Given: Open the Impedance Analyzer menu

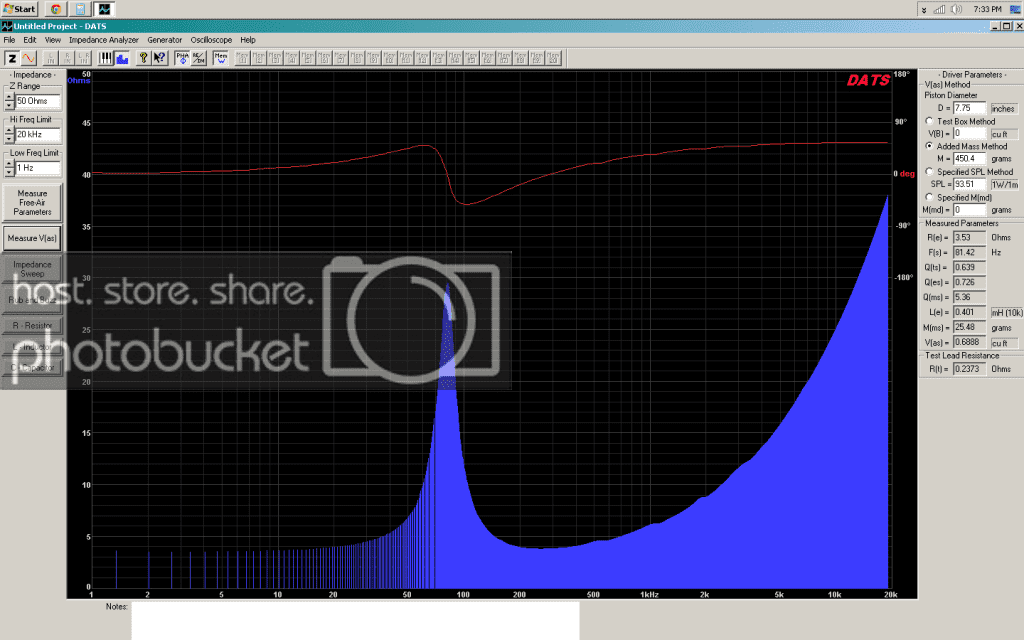Looking at the screenshot, I should pos(104,40).
